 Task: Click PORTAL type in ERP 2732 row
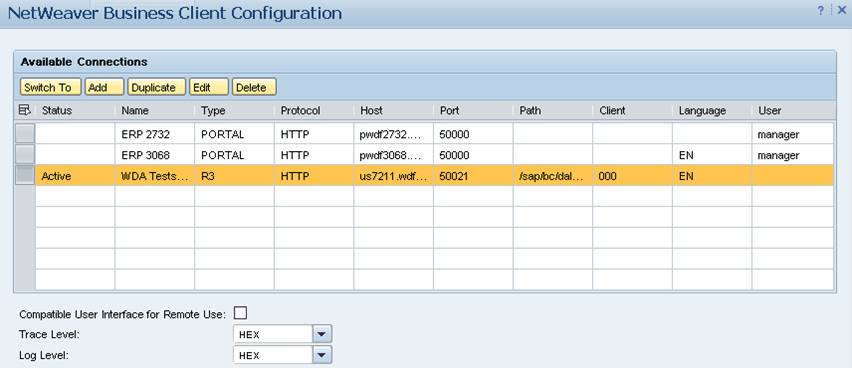(x=234, y=134)
